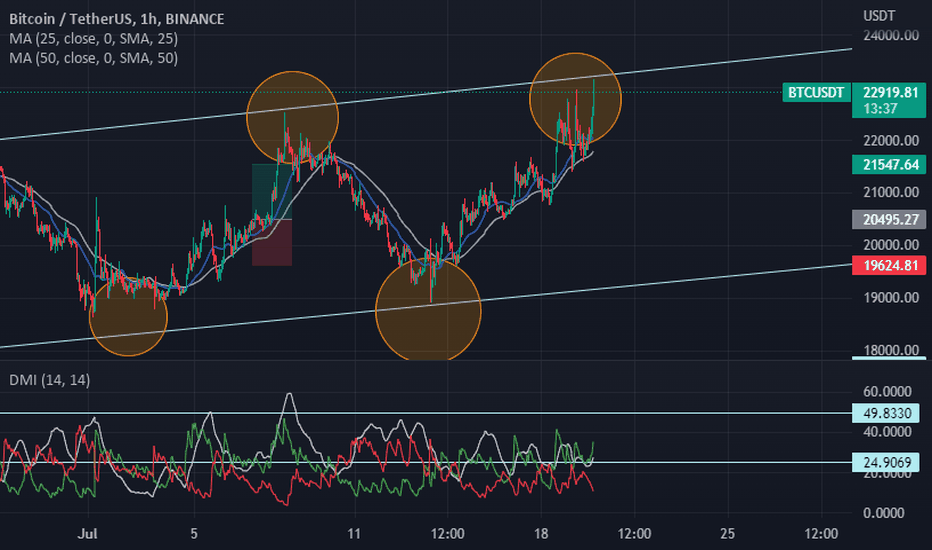Click the USDT currency label on price axis
The height and width of the screenshot is (550, 932).
point(879,15)
